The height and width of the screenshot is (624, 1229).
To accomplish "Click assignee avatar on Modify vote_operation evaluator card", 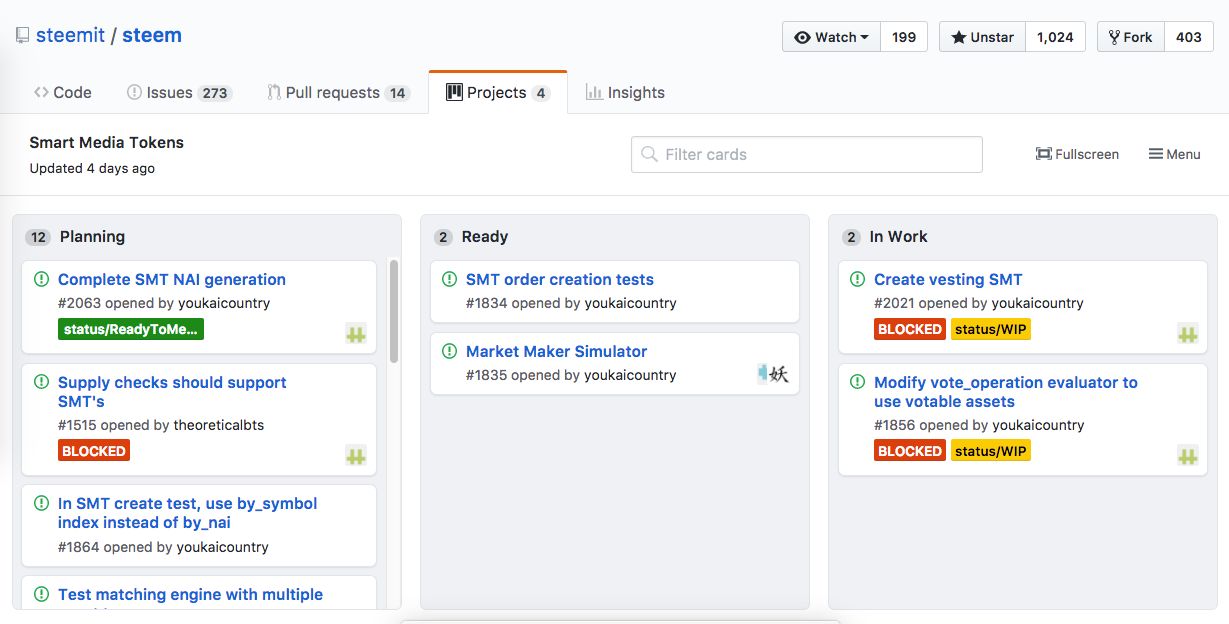I will (1187, 456).
